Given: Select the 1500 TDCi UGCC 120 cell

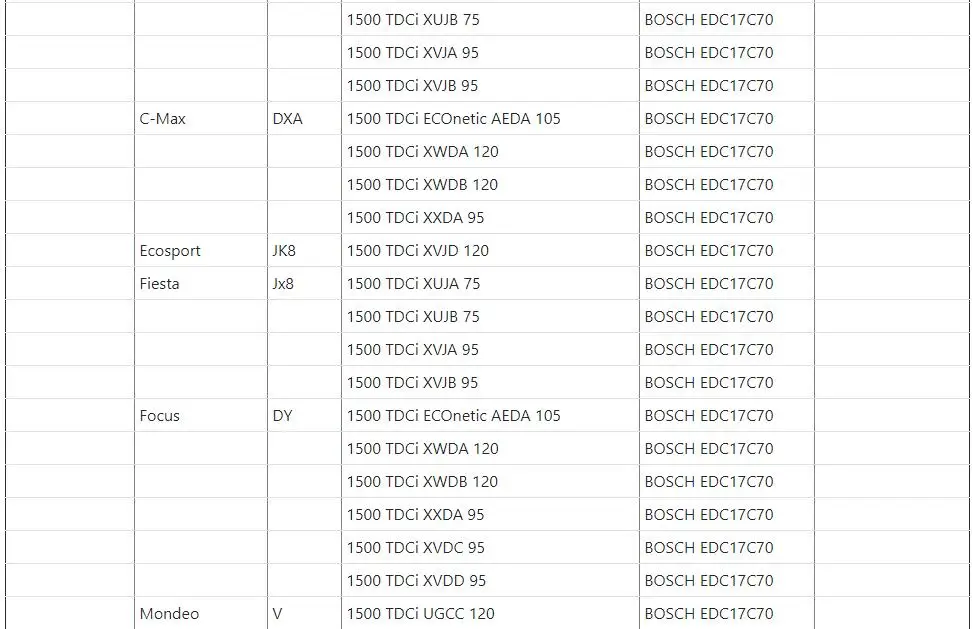Looking at the screenshot, I should tap(490, 614).
